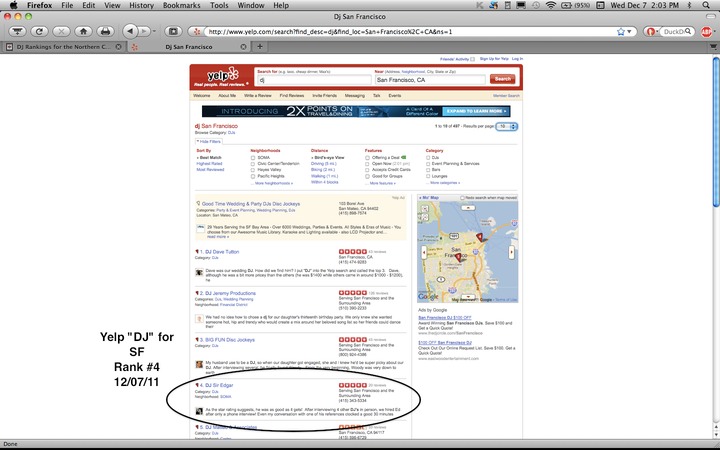
Task: Click the Search for input field
Action: coord(314,80)
